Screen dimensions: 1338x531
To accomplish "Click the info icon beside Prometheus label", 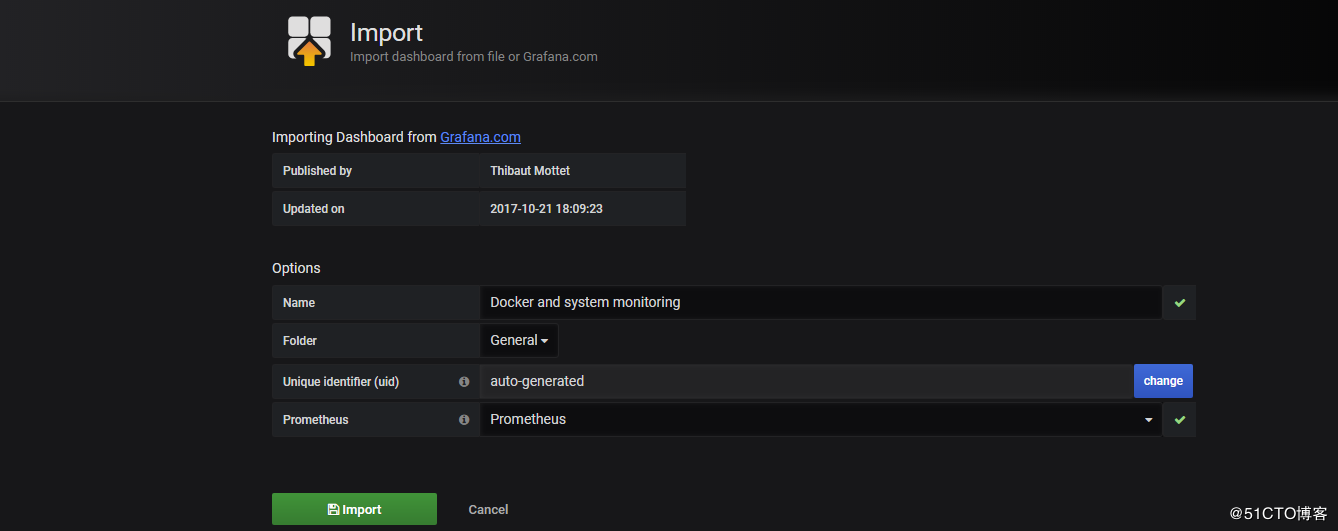I will coord(464,420).
